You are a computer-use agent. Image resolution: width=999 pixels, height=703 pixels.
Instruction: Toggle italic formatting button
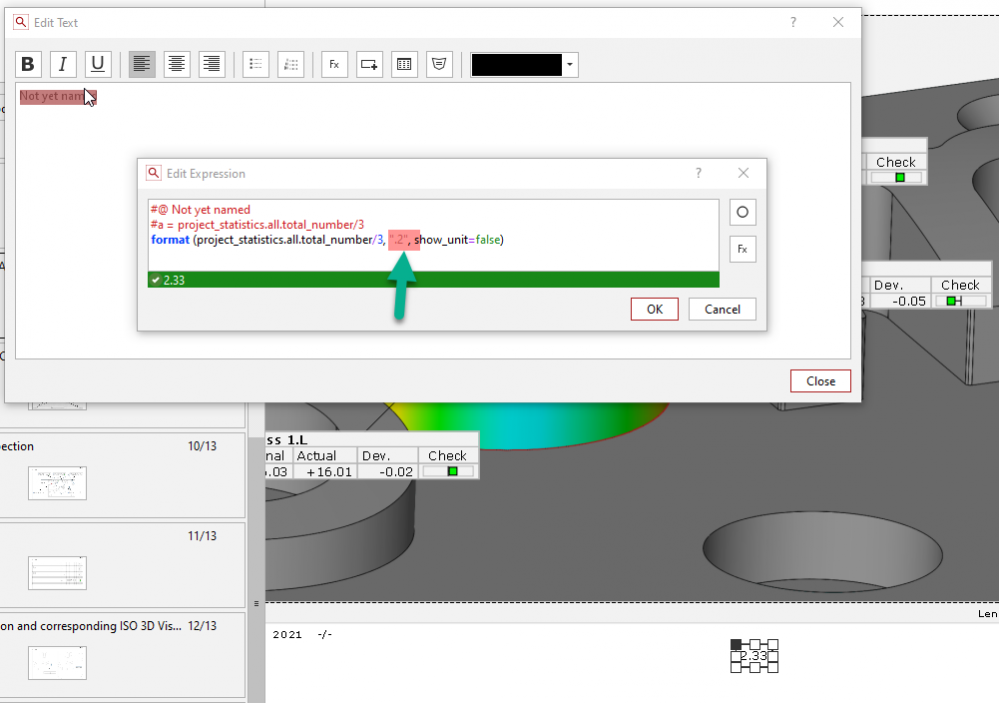click(63, 65)
